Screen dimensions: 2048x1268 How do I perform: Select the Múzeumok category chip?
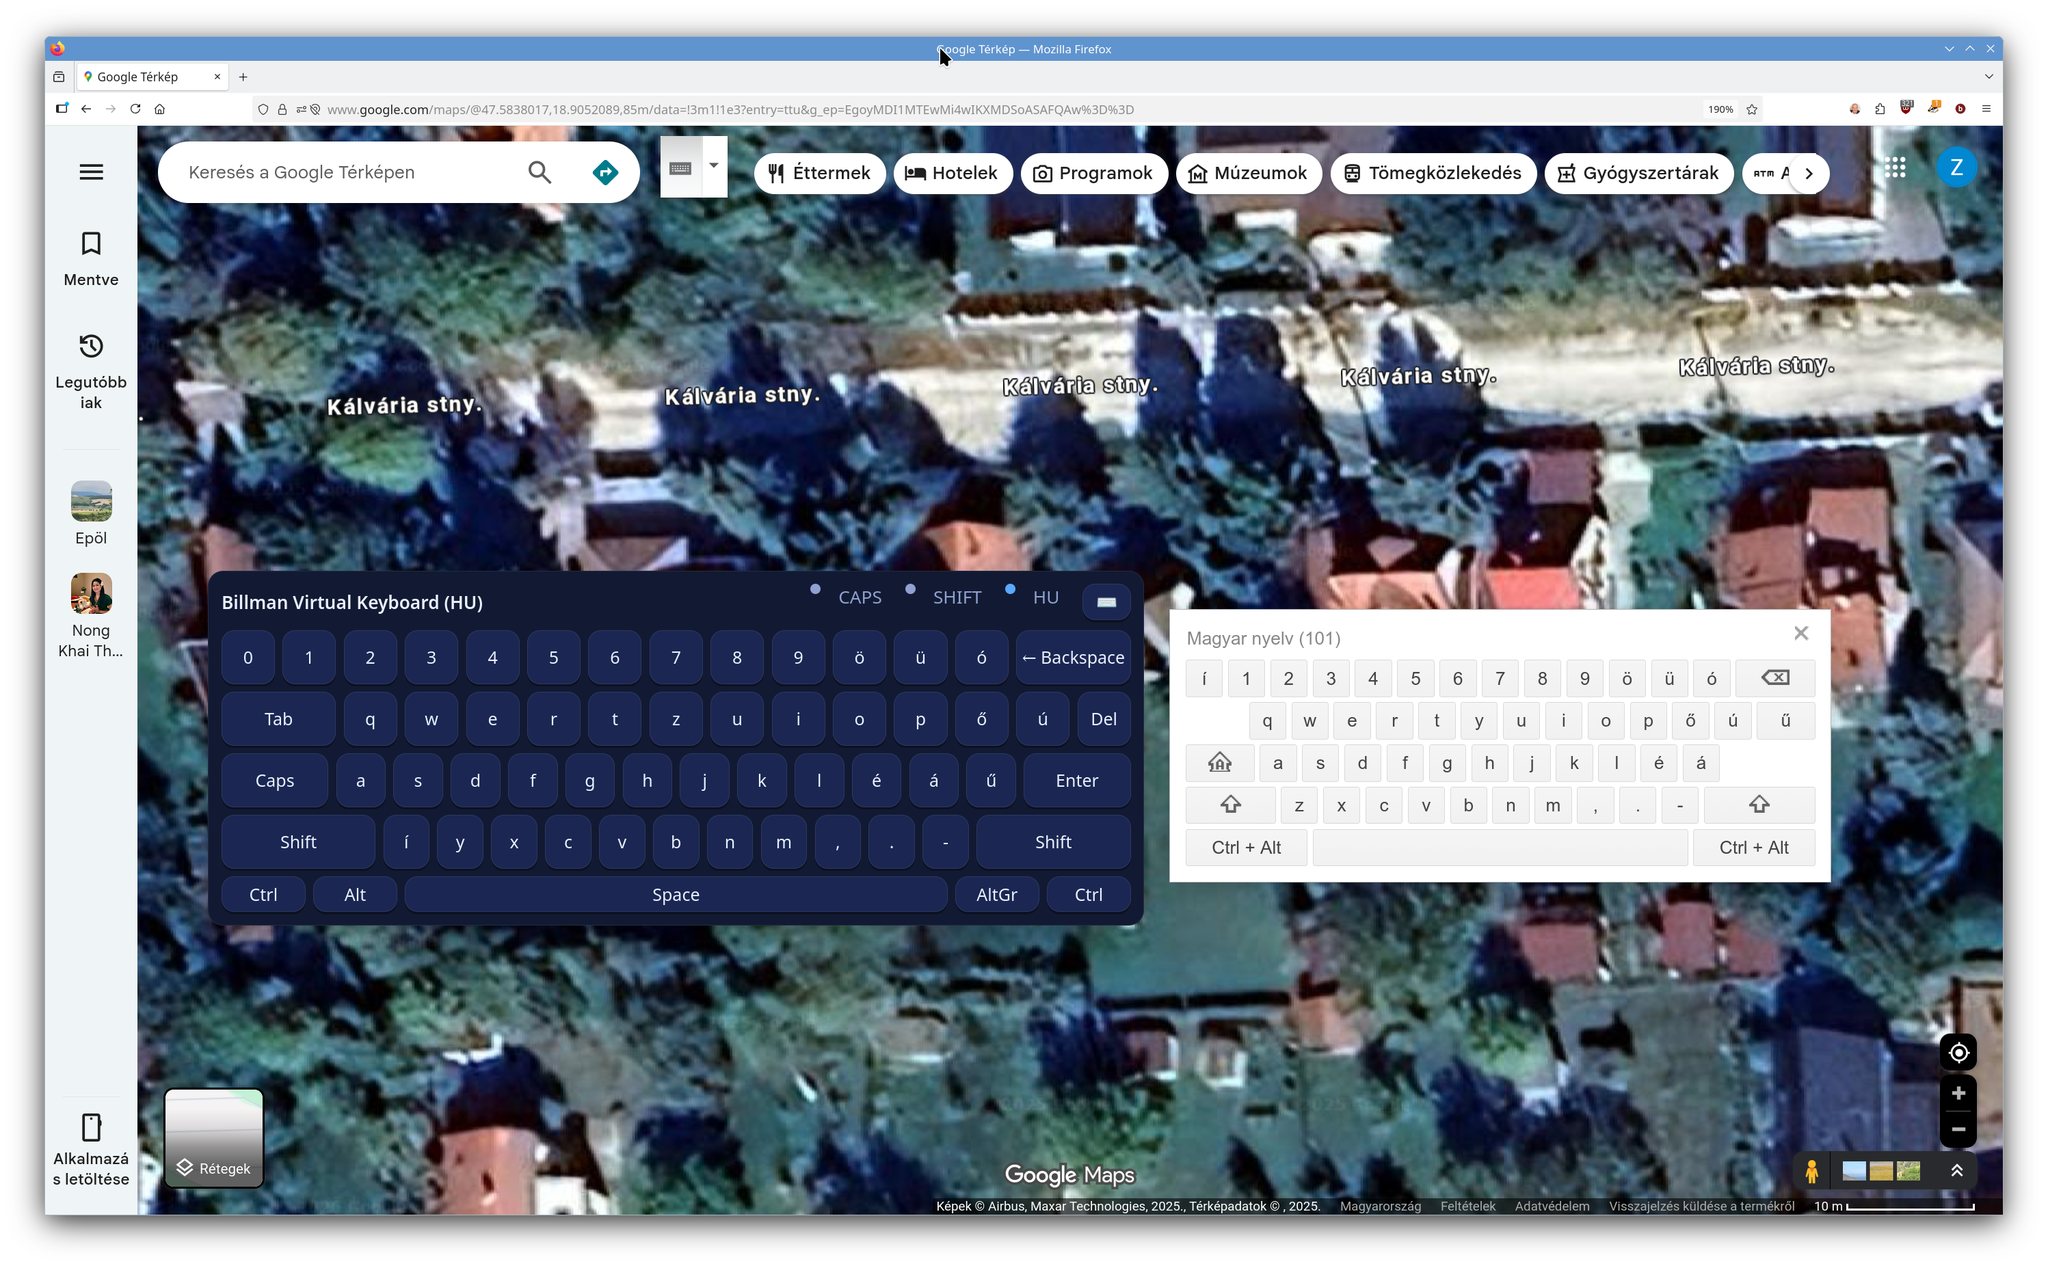click(x=1248, y=173)
